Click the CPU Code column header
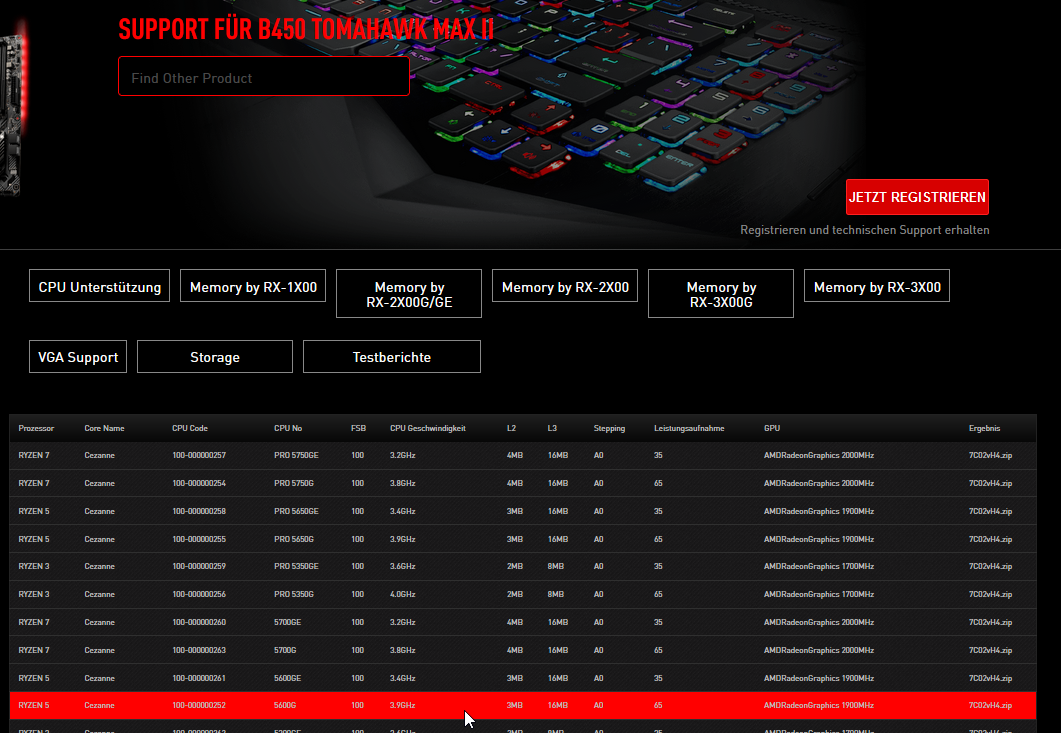Image resolution: width=1061 pixels, height=733 pixels. [x=189, y=428]
